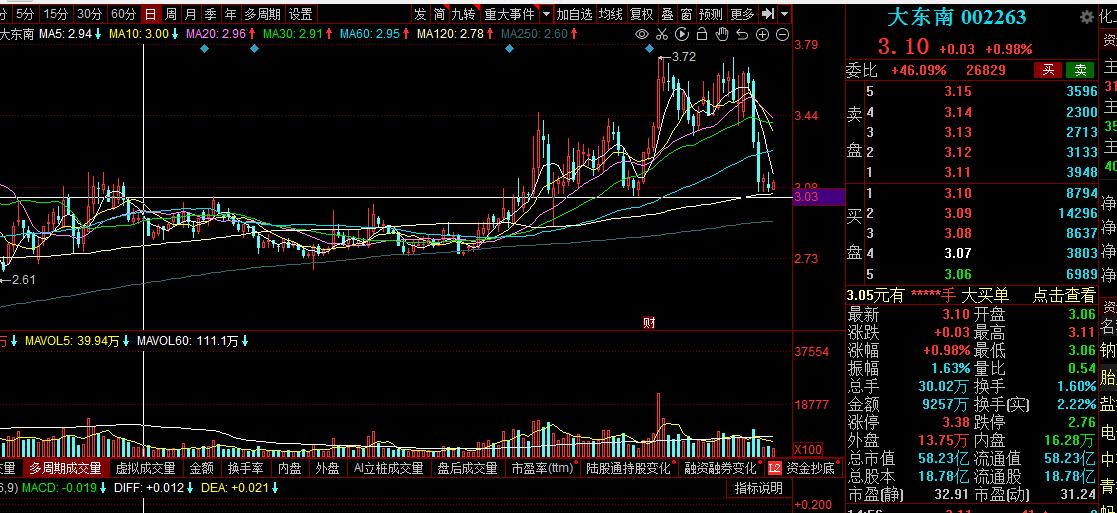Select the 融资融券变化 indicator tab

721,468
